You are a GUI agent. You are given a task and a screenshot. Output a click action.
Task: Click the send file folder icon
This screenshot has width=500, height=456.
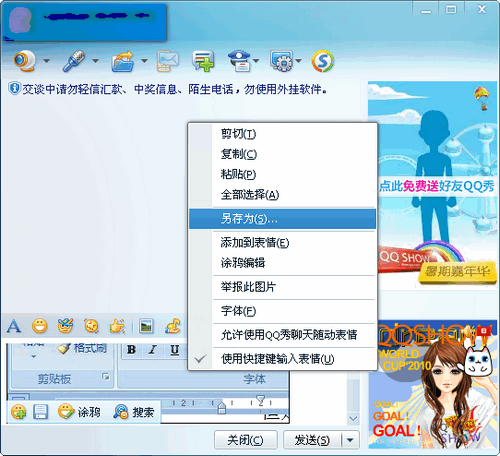(x=123, y=61)
